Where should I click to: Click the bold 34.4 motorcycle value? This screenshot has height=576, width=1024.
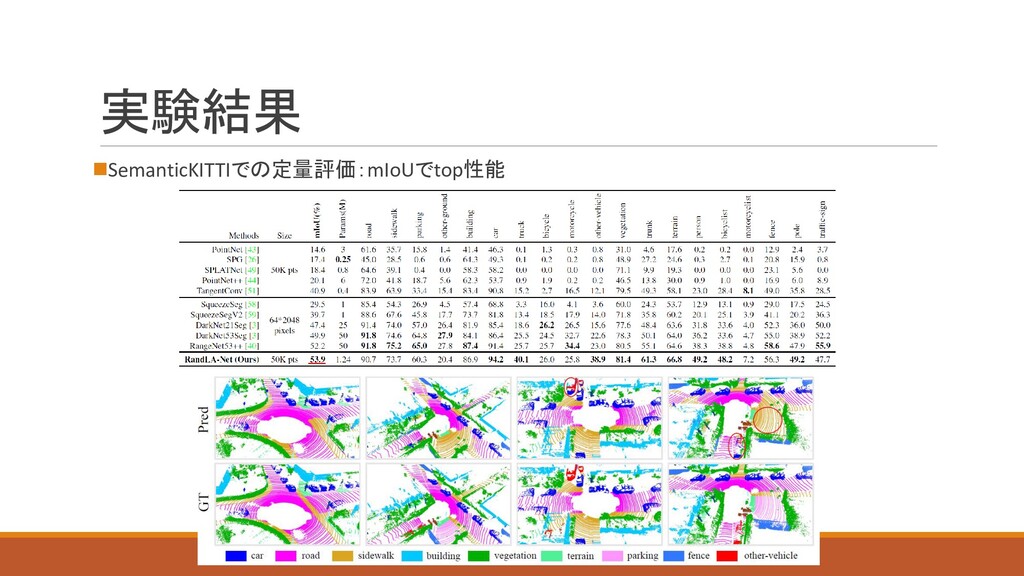coord(572,346)
